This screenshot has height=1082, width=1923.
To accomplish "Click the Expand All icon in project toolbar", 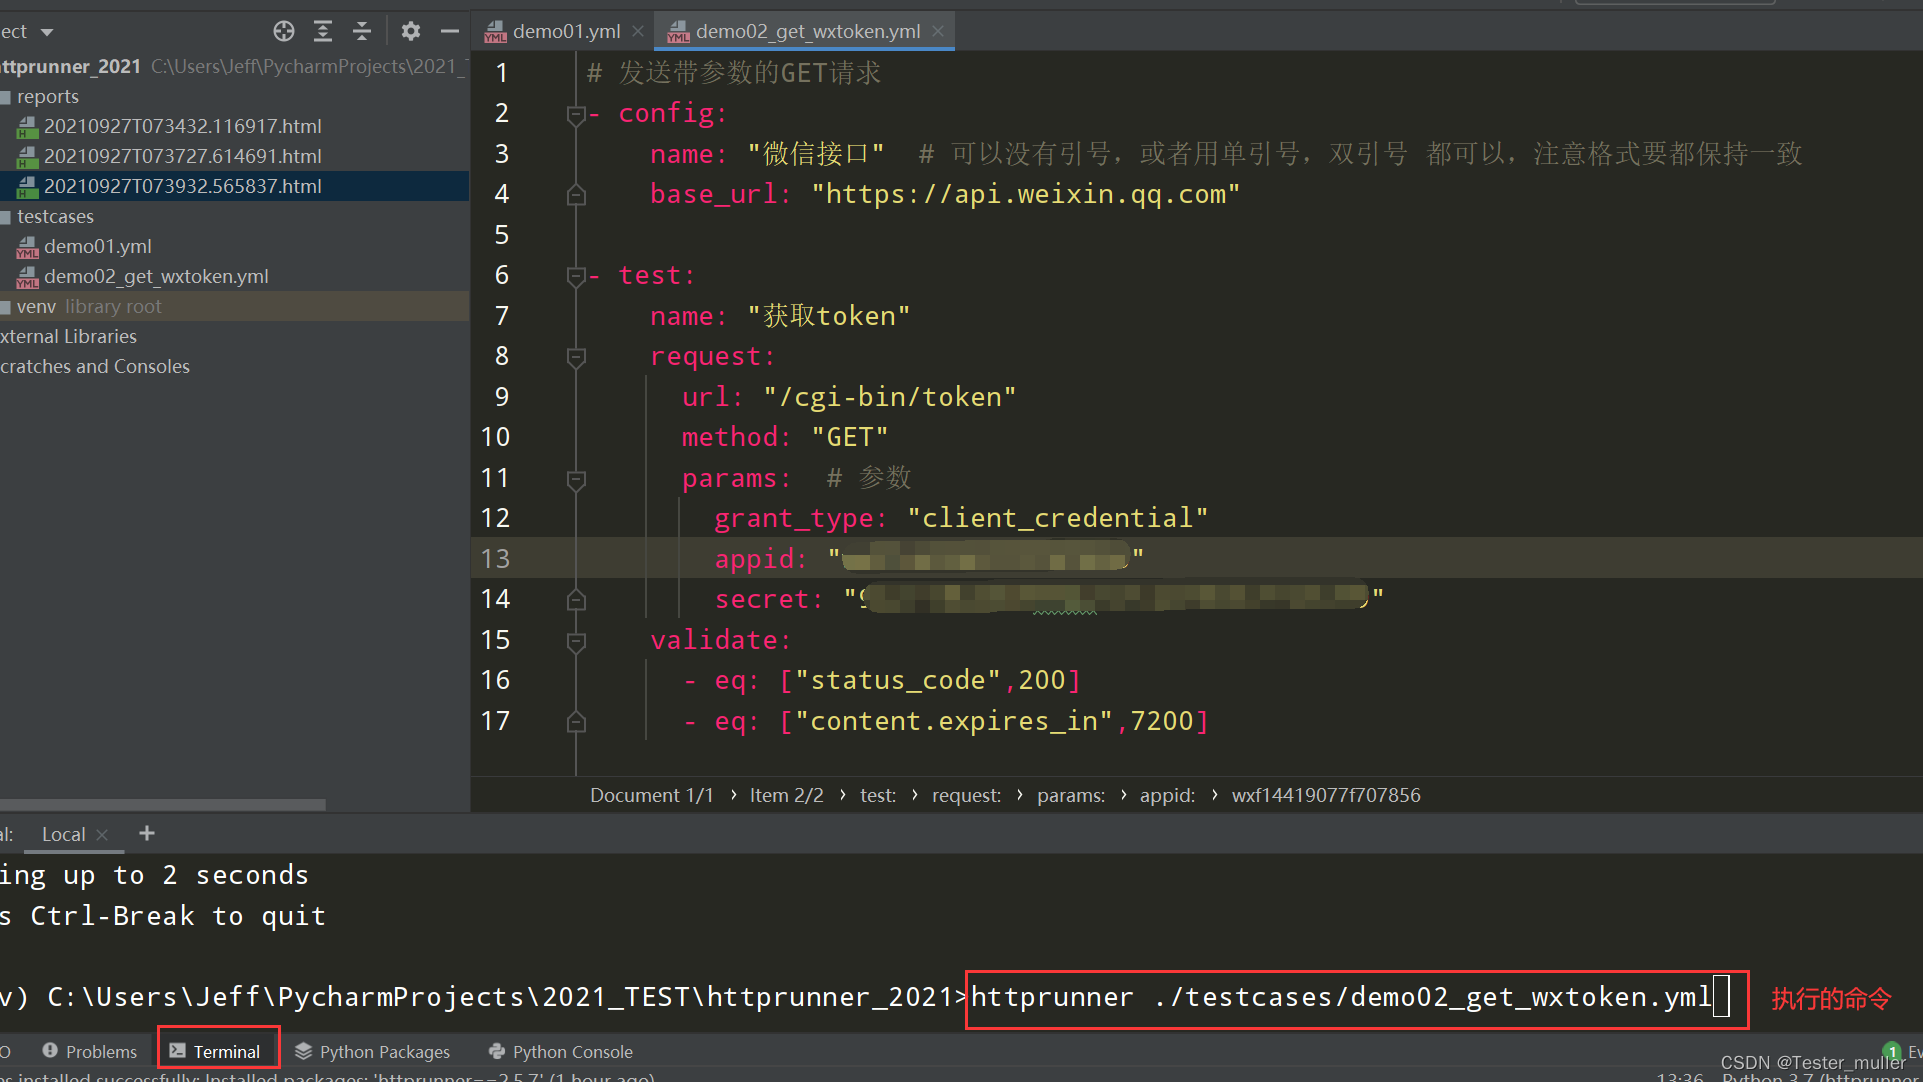I will point(323,31).
